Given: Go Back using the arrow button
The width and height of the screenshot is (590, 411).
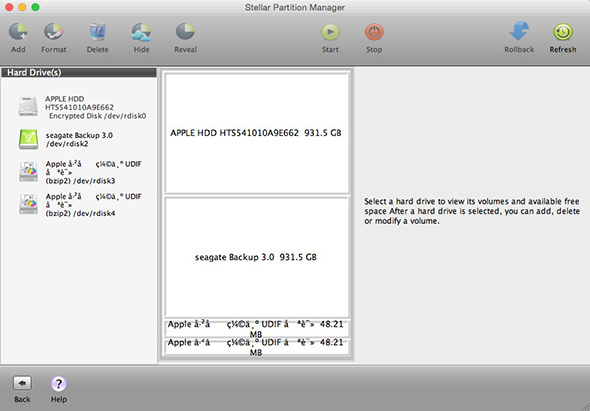Looking at the screenshot, I should 22,384.
